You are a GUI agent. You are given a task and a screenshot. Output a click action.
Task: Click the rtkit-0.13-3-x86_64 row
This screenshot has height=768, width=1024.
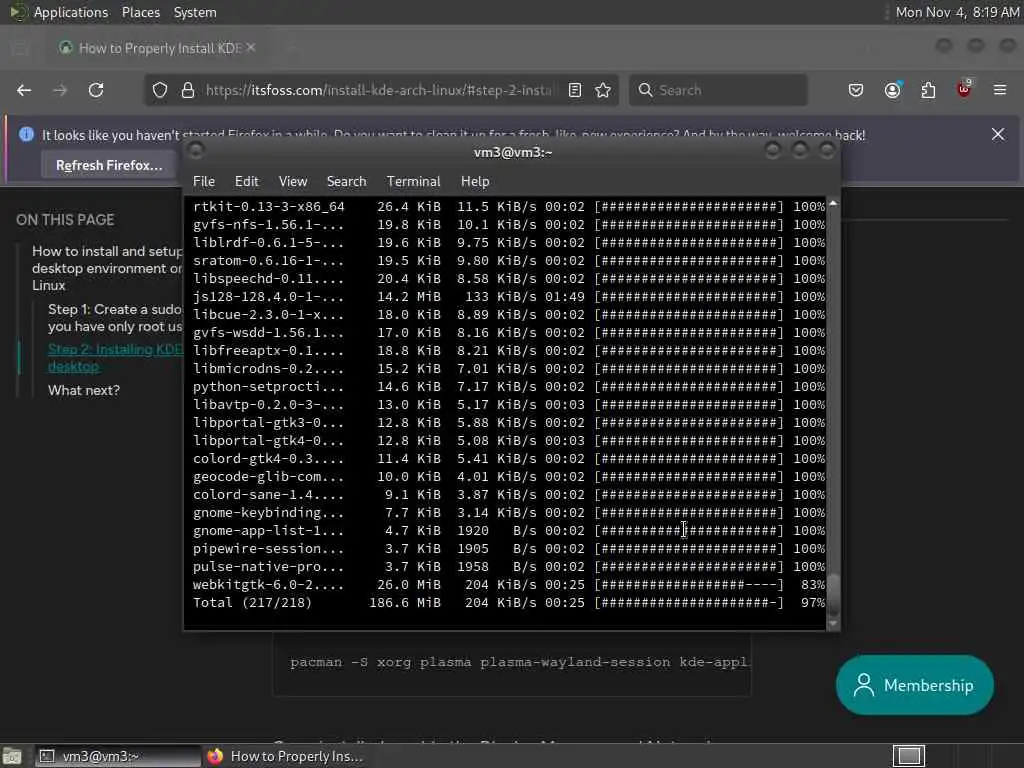tap(508, 206)
